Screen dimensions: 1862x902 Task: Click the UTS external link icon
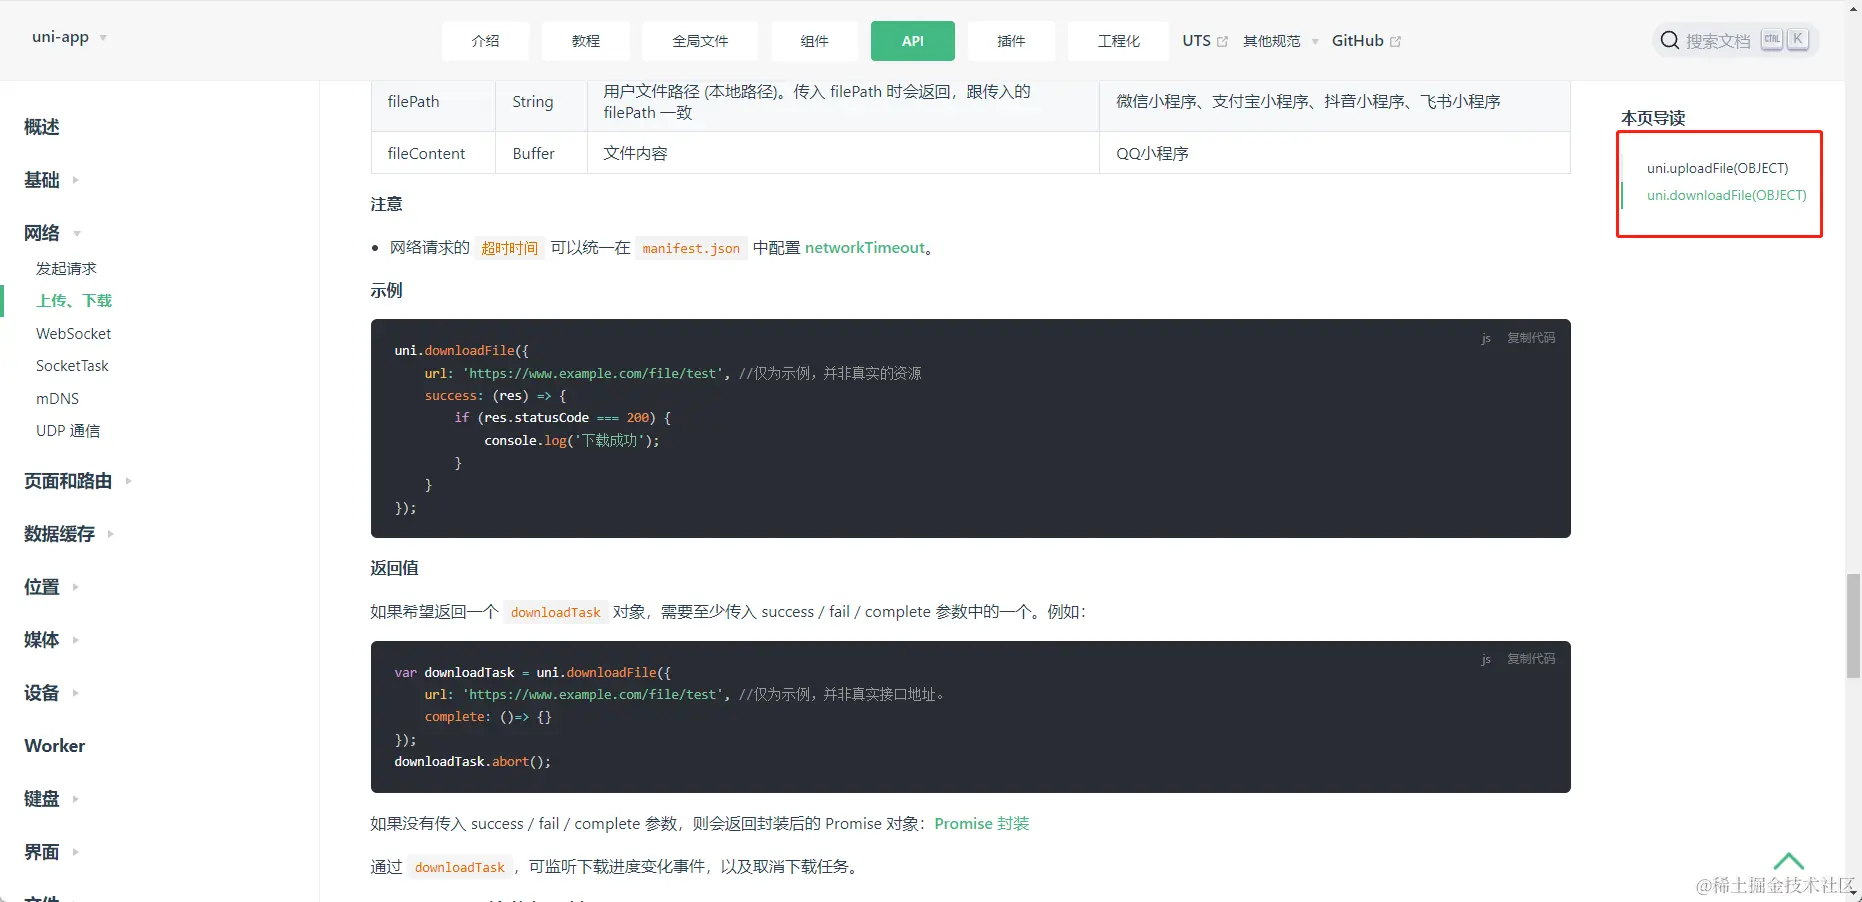click(x=1222, y=41)
